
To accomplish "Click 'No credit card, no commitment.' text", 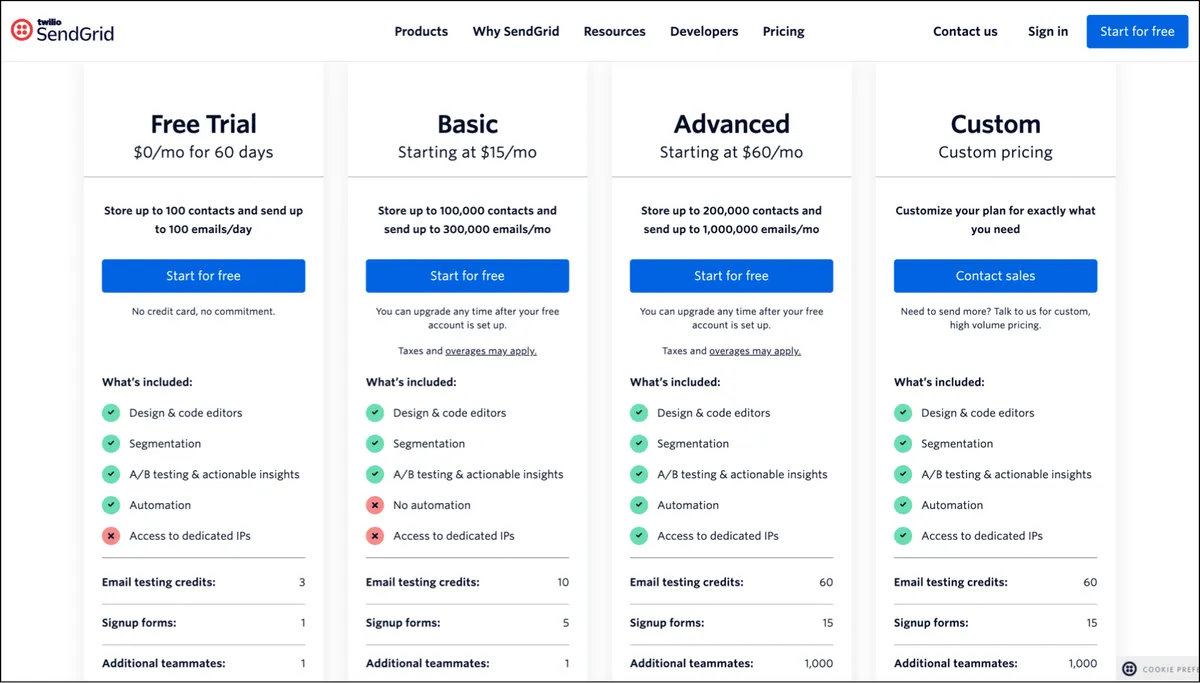I will [x=203, y=311].
